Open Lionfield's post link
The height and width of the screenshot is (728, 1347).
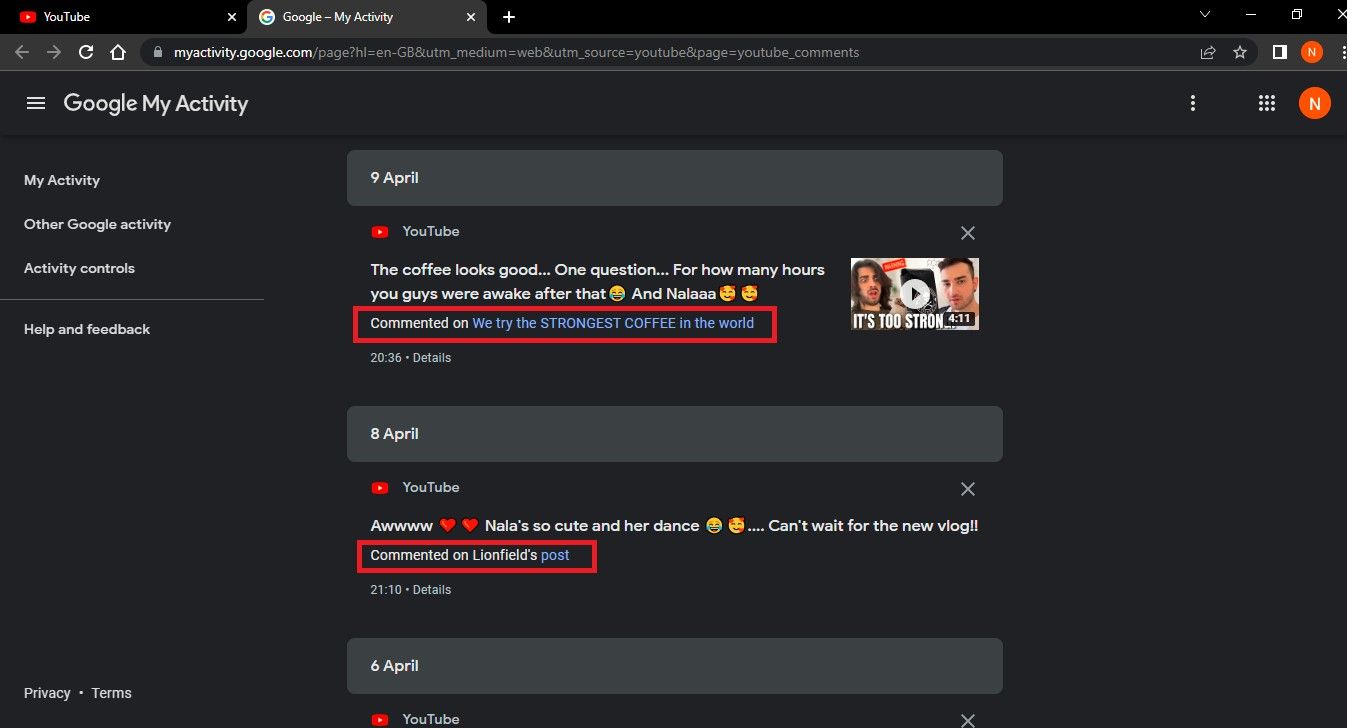point(555,555)
